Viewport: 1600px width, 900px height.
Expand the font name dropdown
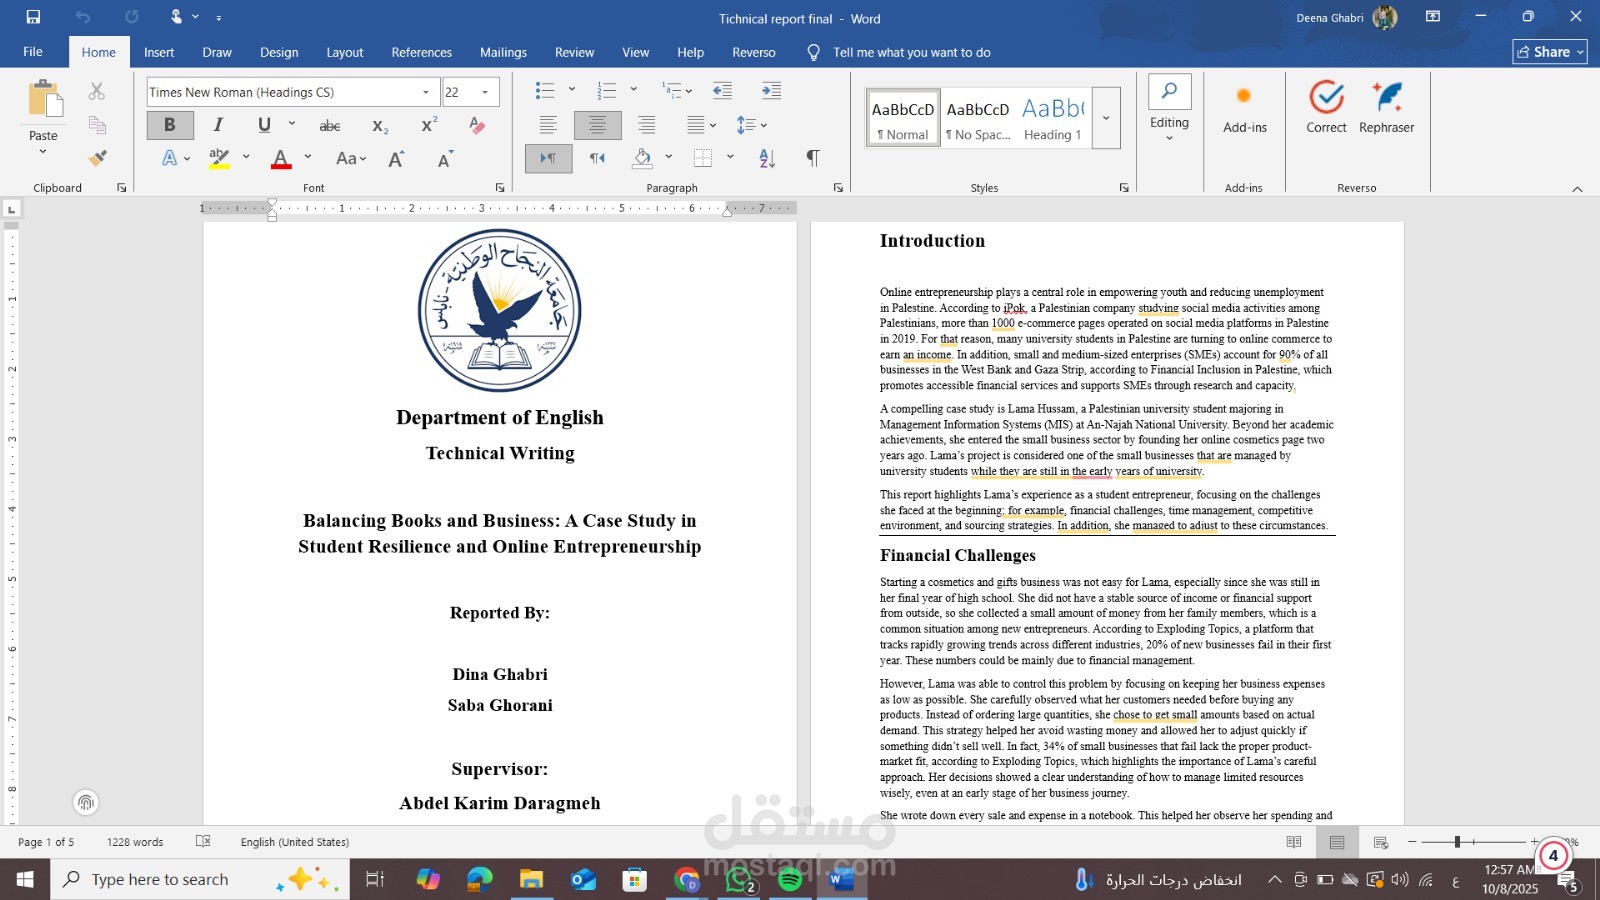426,92
